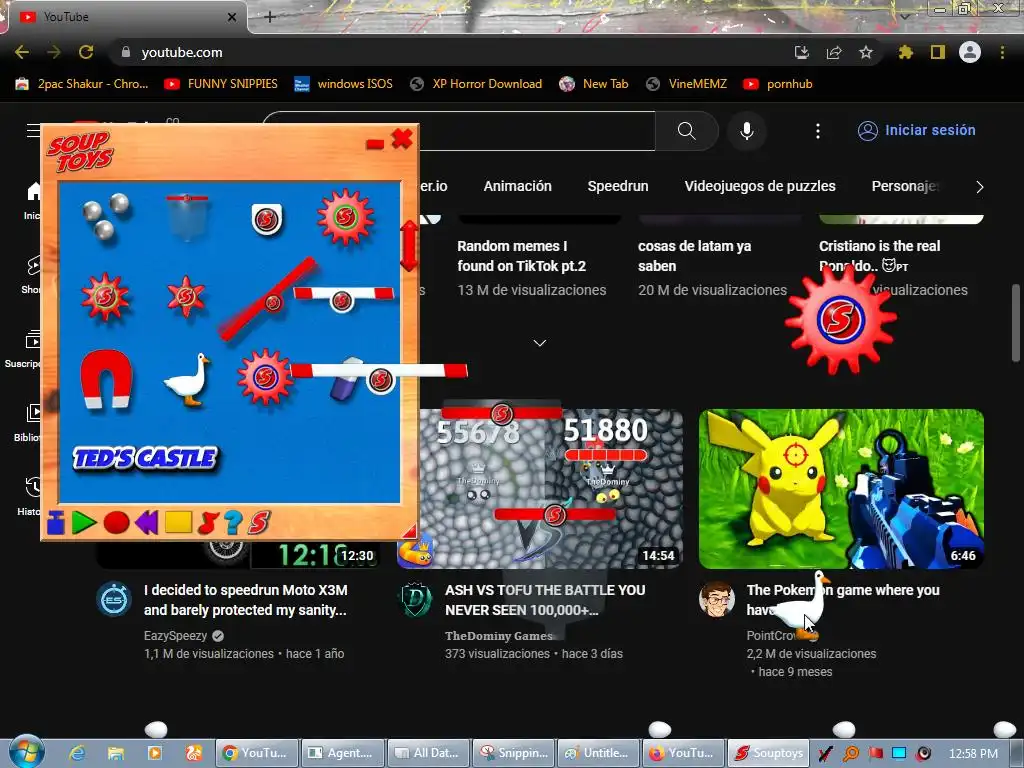Open the 'Random memes I found on TikTok' short
The width and height of the screenshot is (1024, 768).
(x=522, y=256)
